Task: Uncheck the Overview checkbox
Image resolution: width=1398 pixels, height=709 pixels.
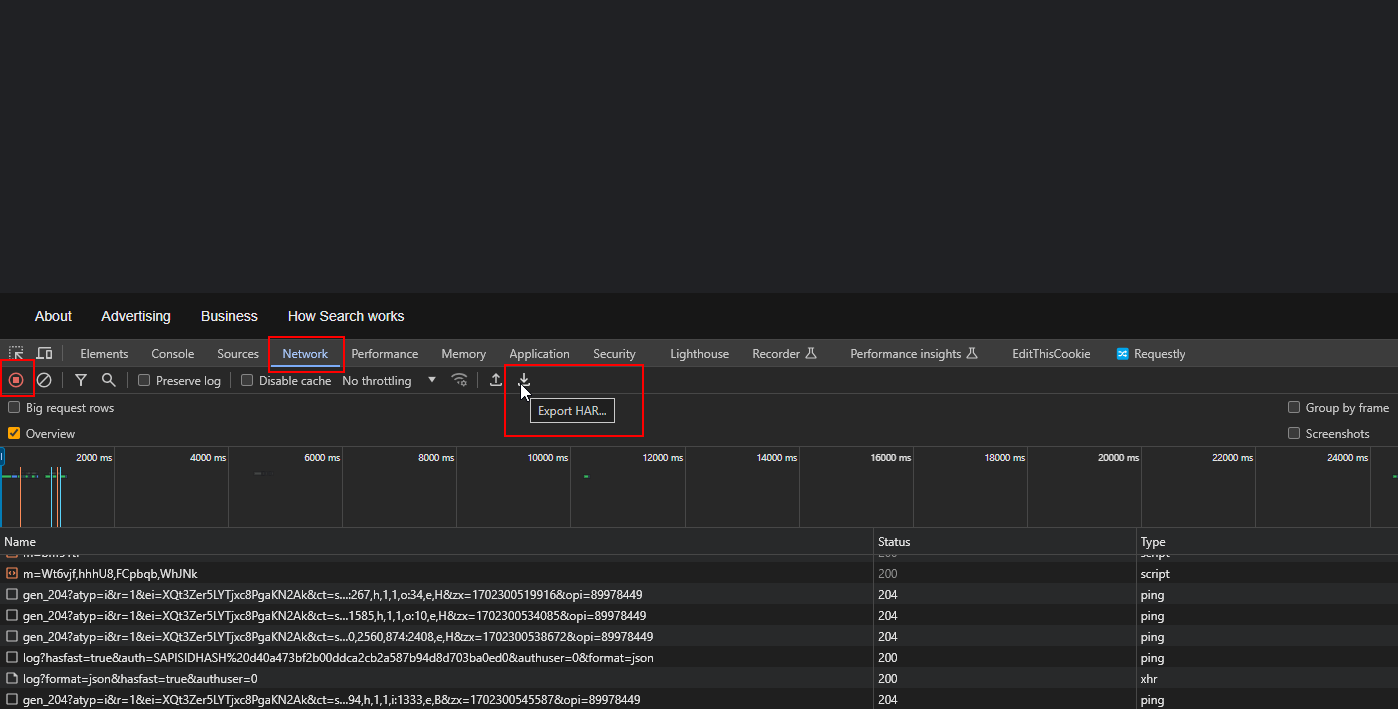Action: [14, 434]
